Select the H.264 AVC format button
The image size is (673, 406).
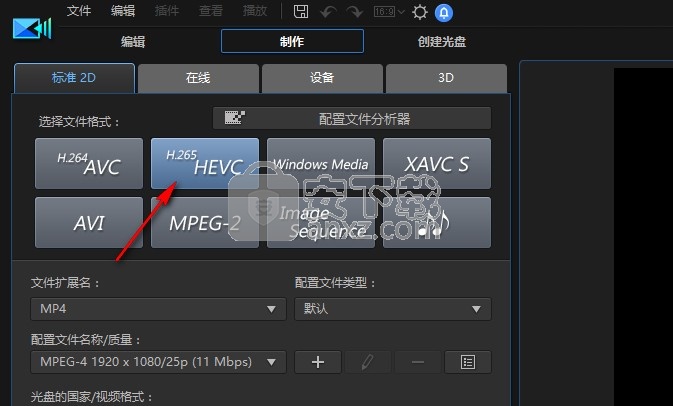tap(89, 164)
